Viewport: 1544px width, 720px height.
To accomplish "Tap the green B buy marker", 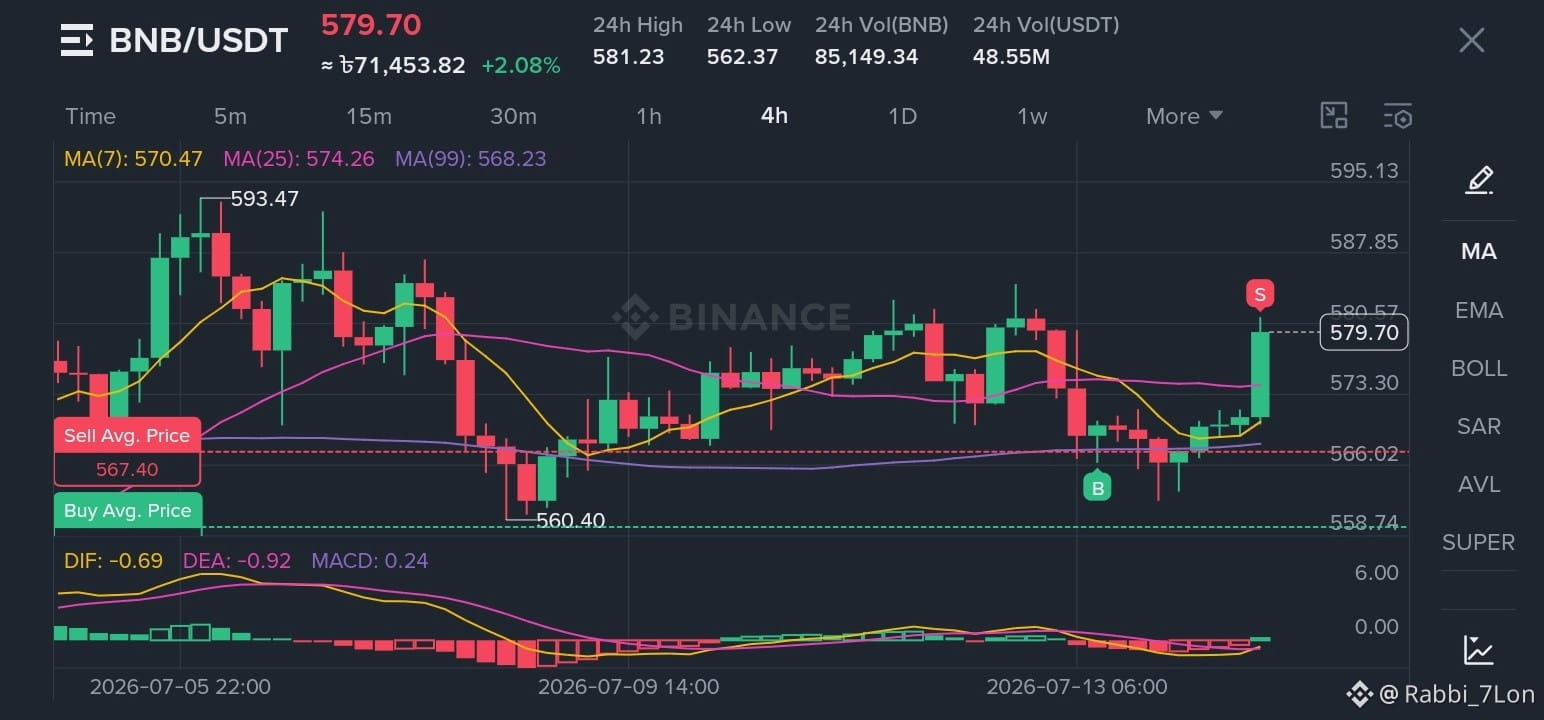I will 1097,487.
